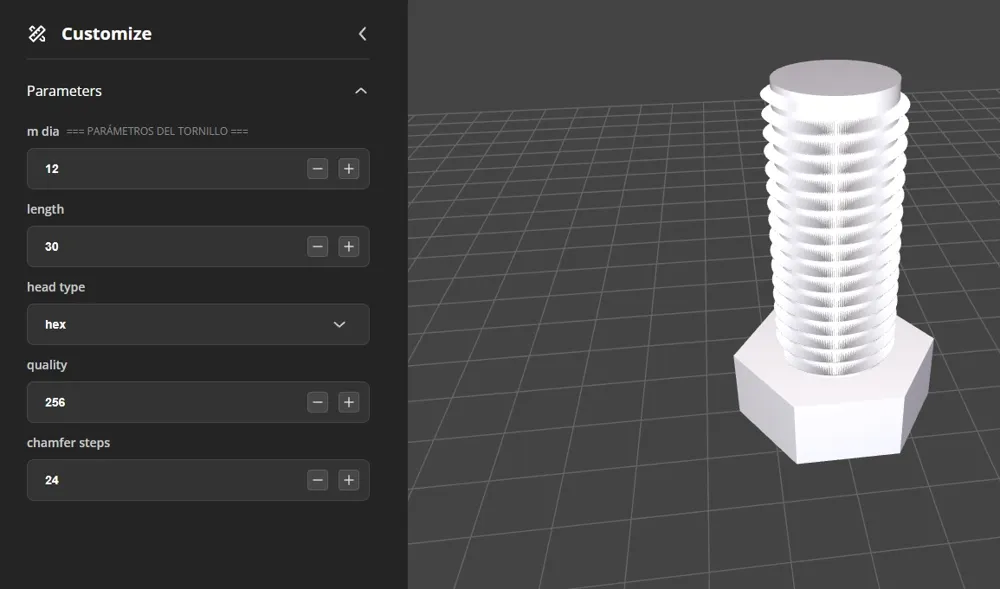
Task: Click the Customize panel title text
Action: click(106, 33)
